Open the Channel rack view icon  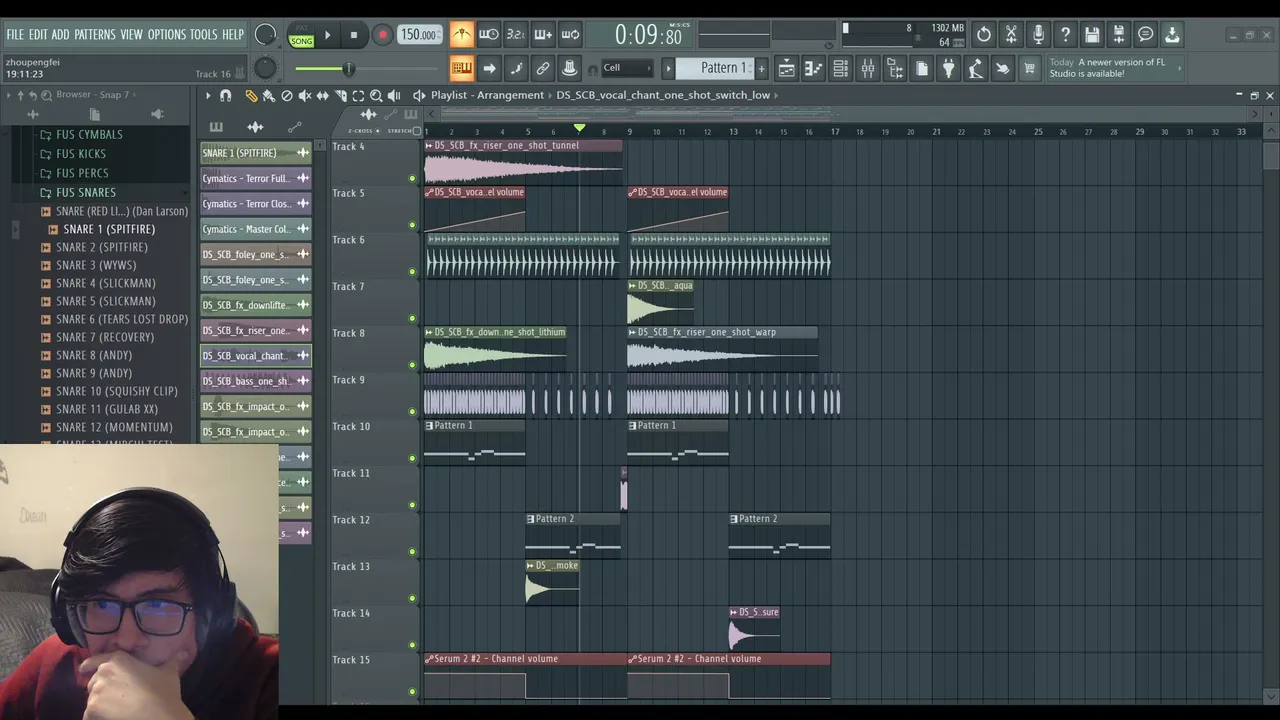(x=841, y=68)
